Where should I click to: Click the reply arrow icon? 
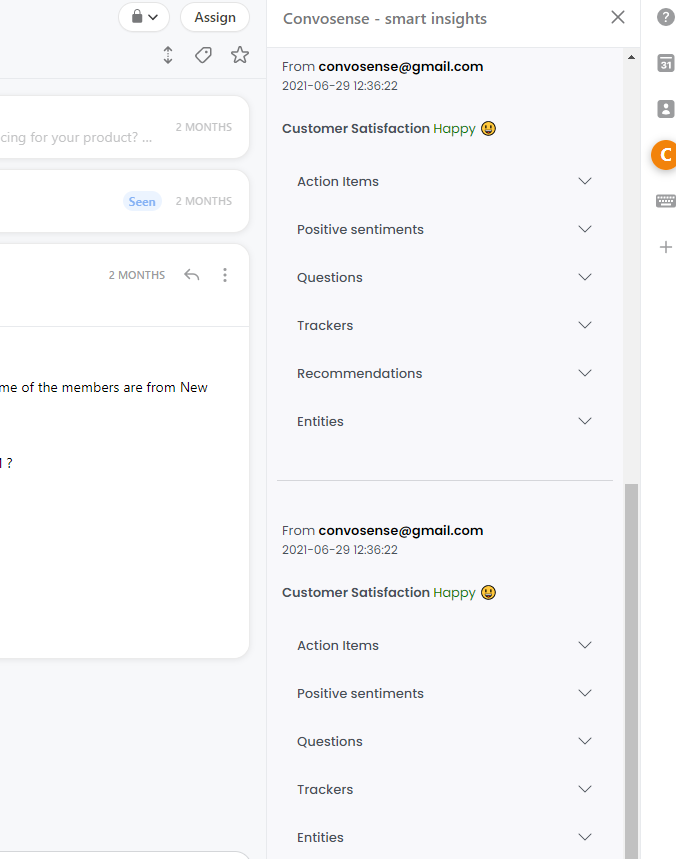click(x=192, y=274)
